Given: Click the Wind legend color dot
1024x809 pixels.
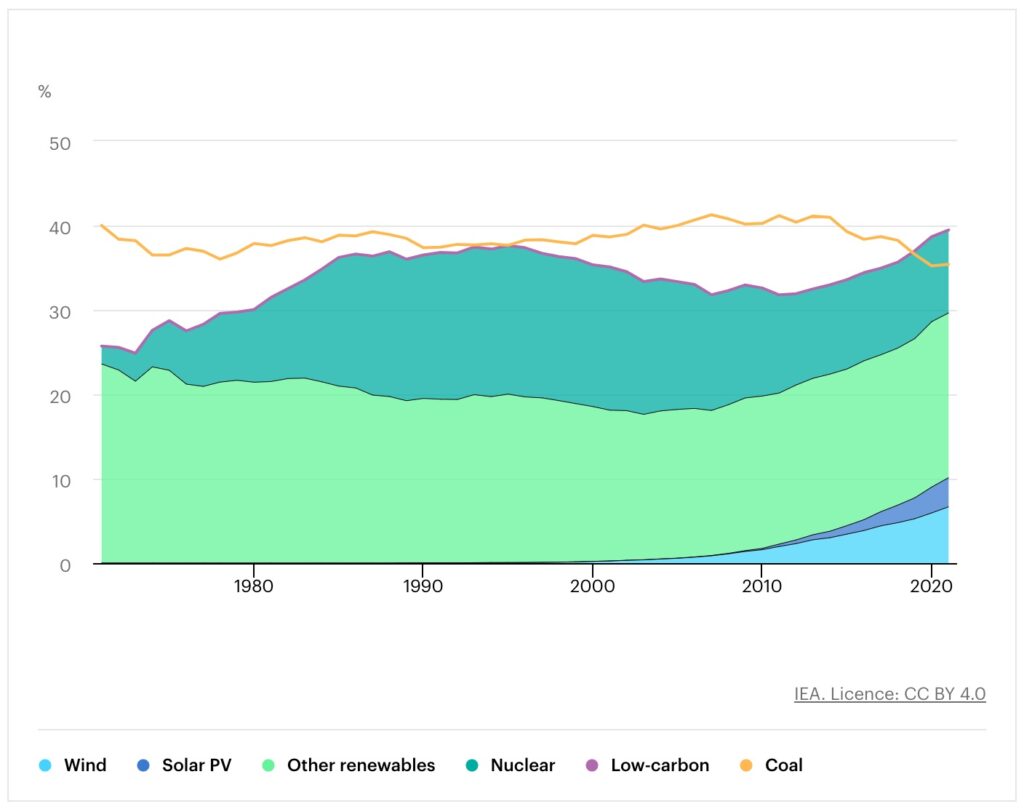Looking at the screenshot, I should [46, 766].
